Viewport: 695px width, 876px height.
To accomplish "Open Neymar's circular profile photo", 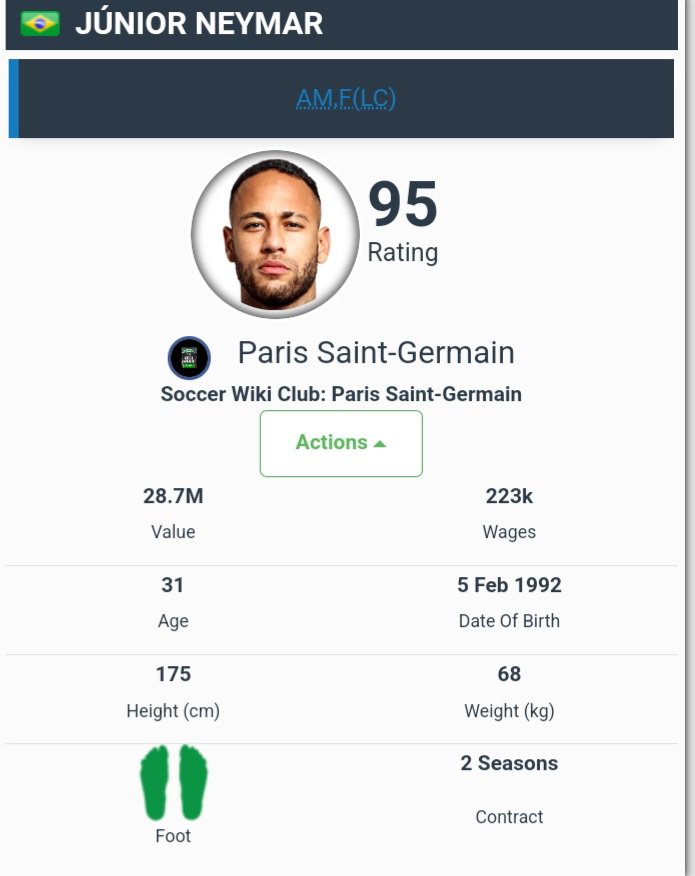I will click(275, 235).
